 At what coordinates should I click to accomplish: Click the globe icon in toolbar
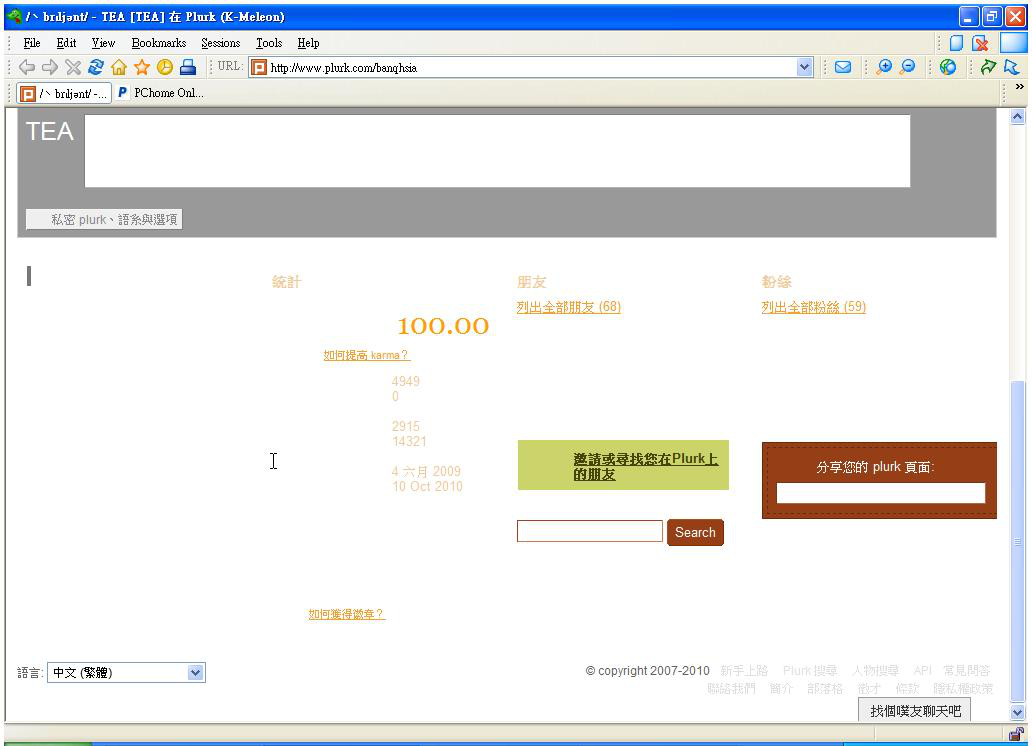[x=948, y=67]
